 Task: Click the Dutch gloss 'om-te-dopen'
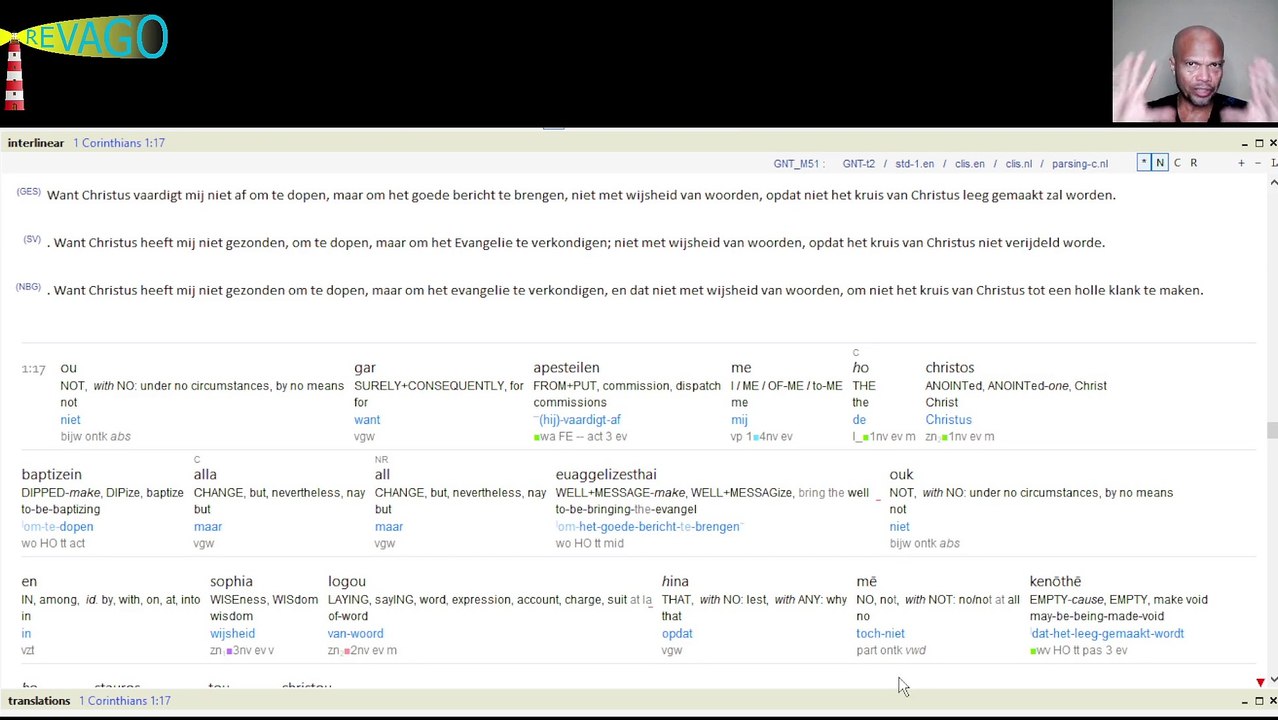click(x=57, y=527)
